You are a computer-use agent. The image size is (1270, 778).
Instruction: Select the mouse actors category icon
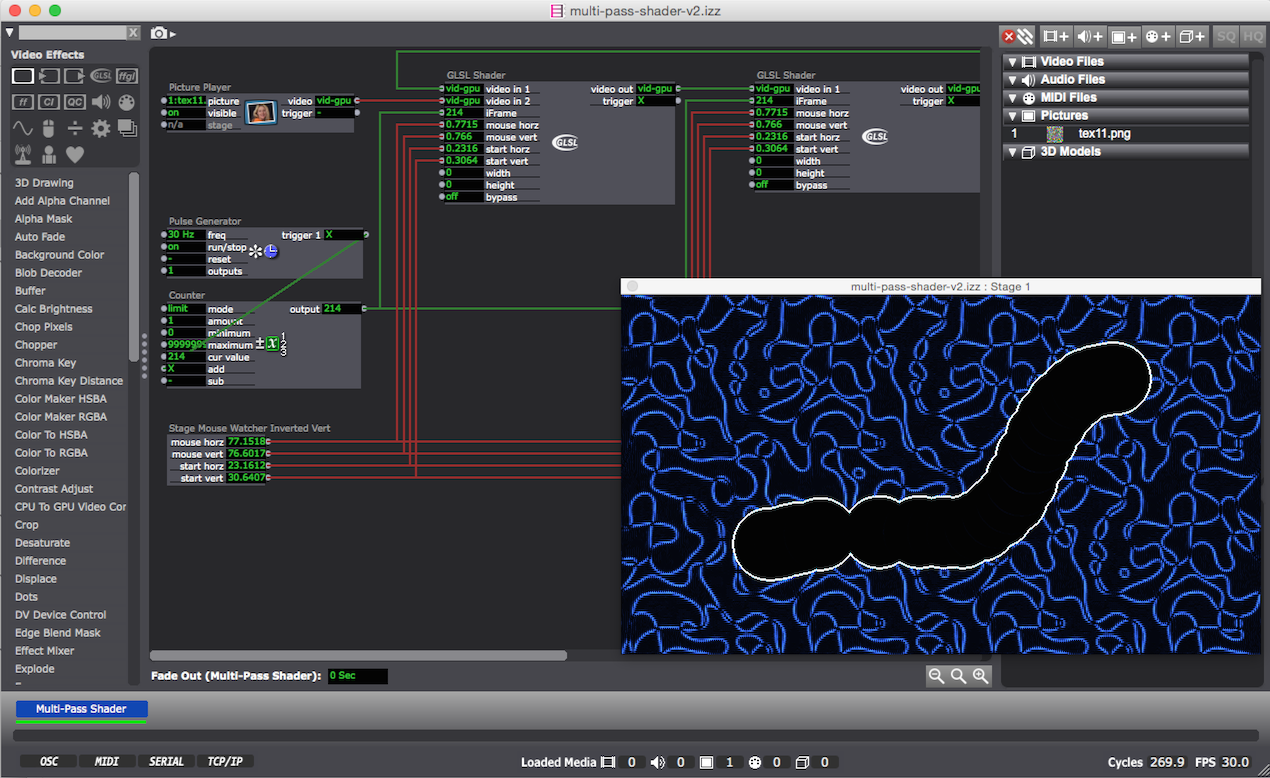point(48,128)
